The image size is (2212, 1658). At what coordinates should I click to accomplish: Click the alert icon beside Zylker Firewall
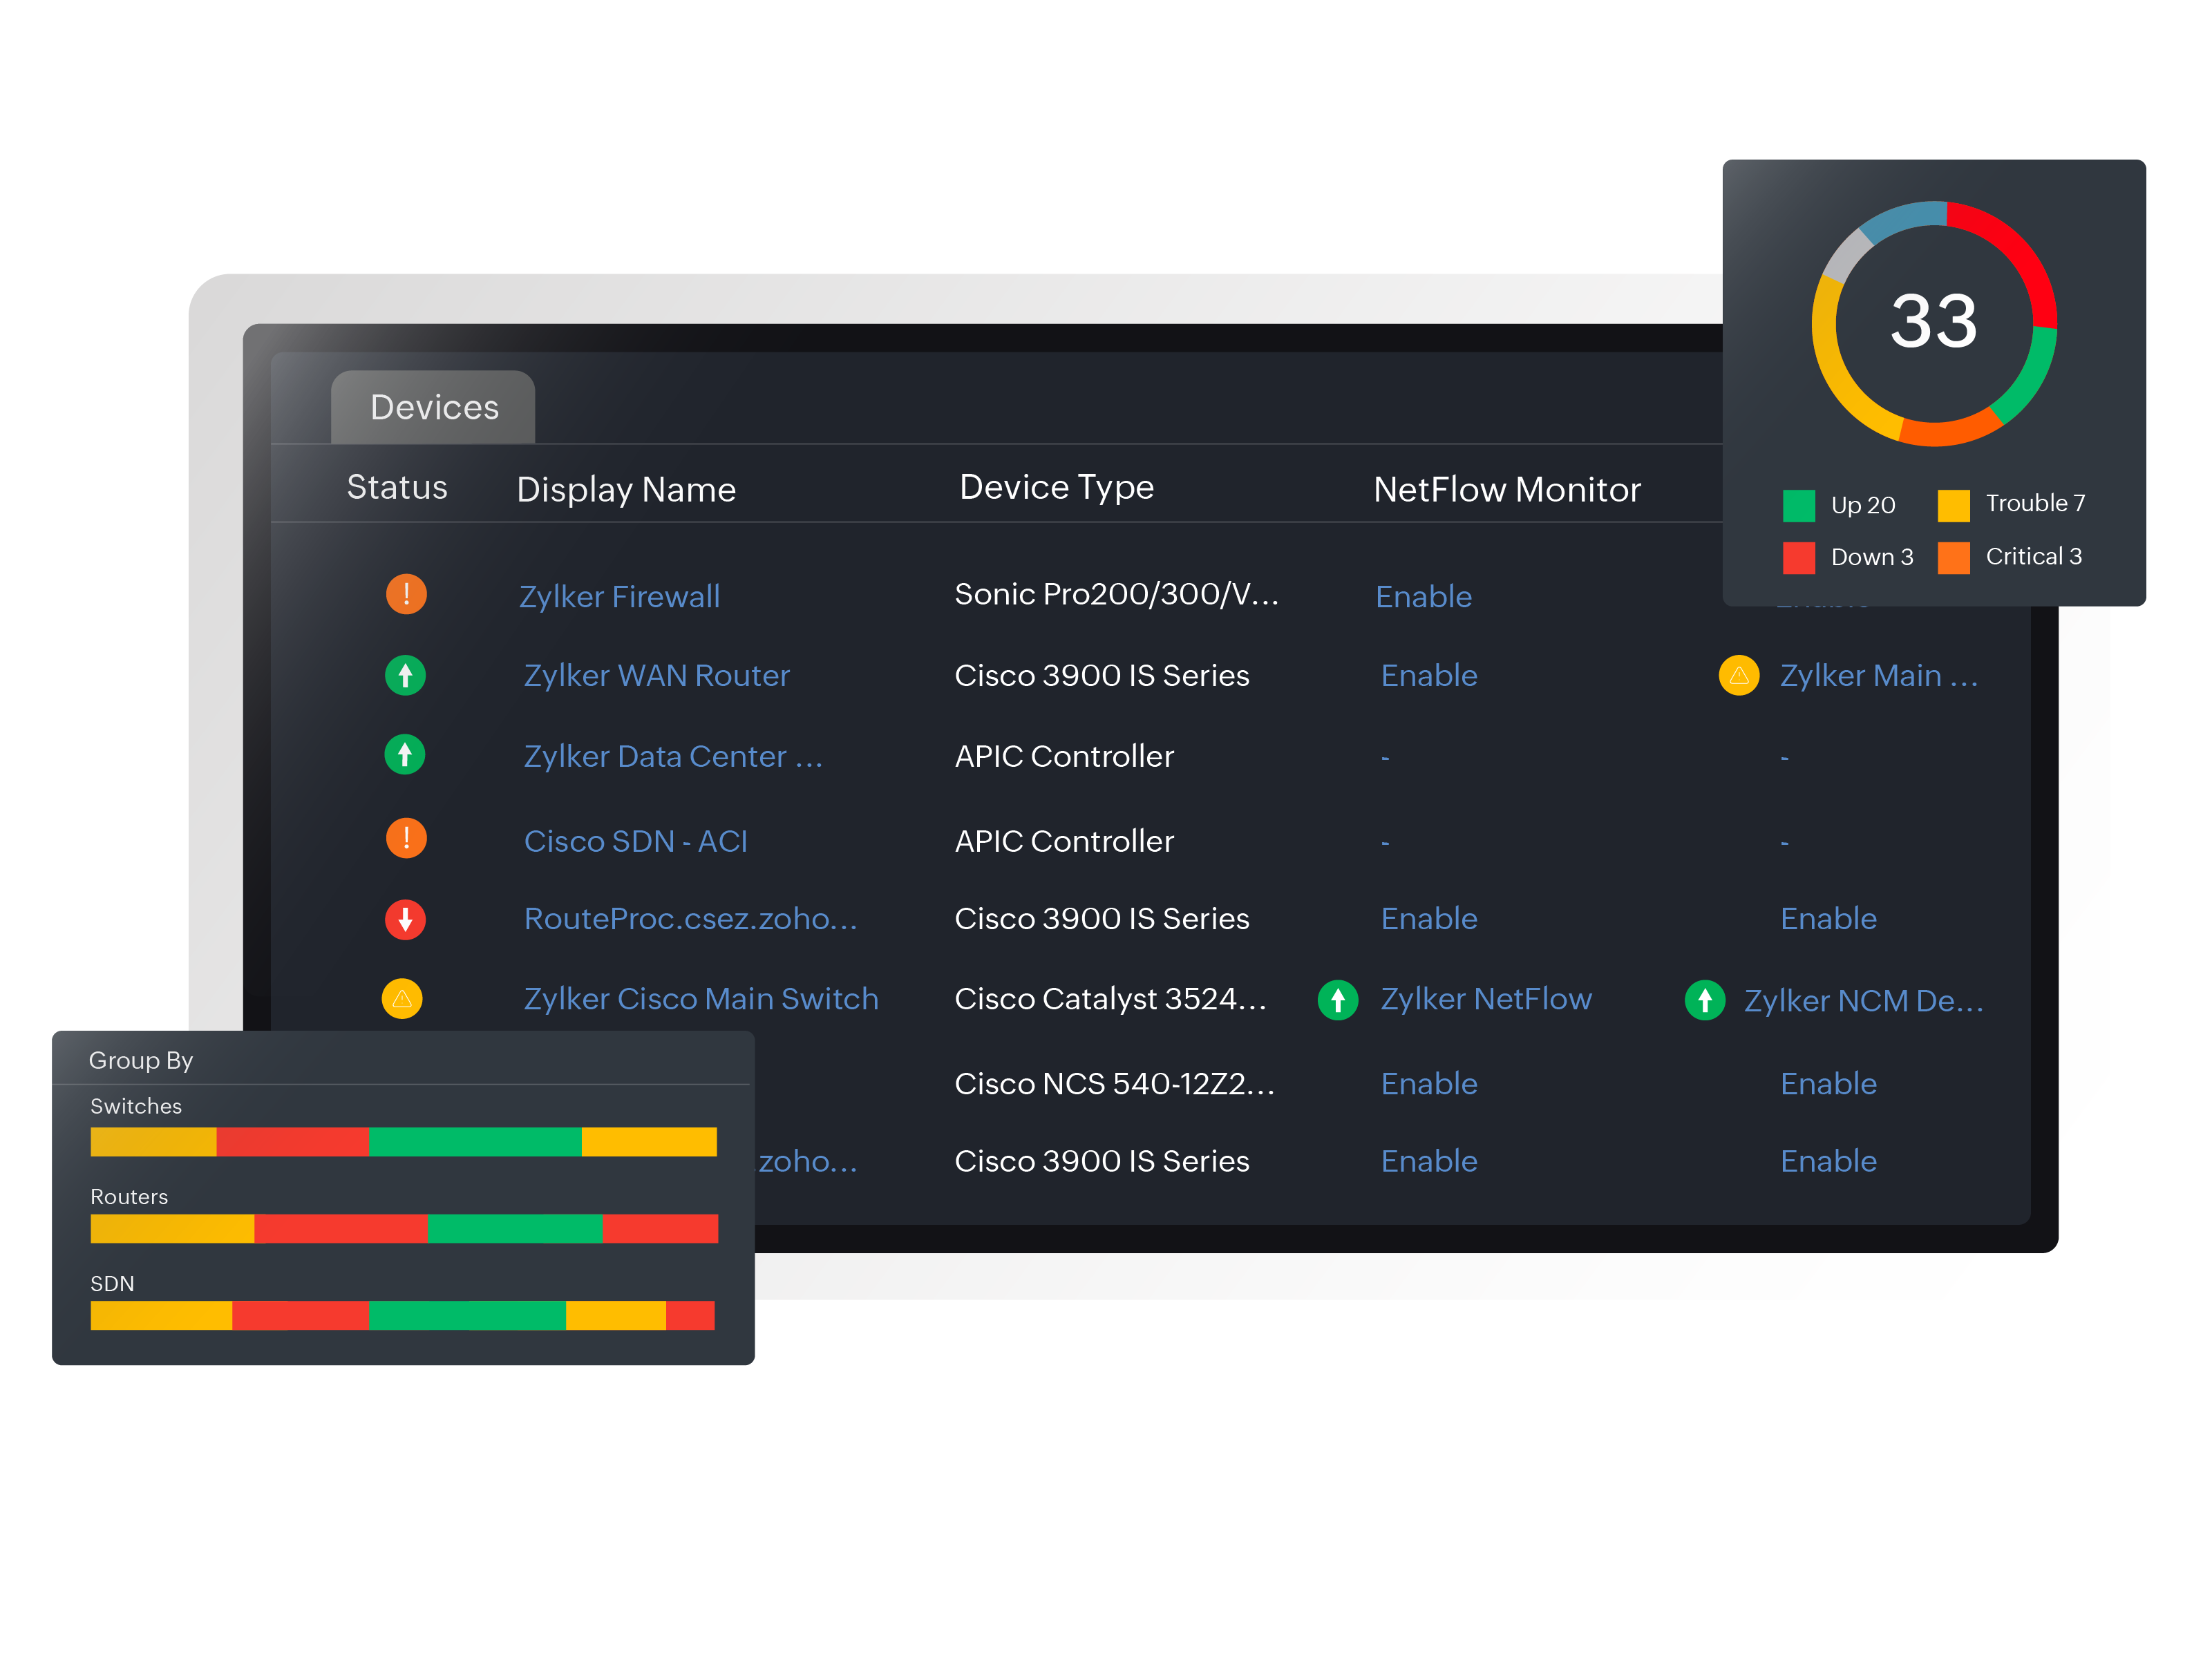pos(404,594)
